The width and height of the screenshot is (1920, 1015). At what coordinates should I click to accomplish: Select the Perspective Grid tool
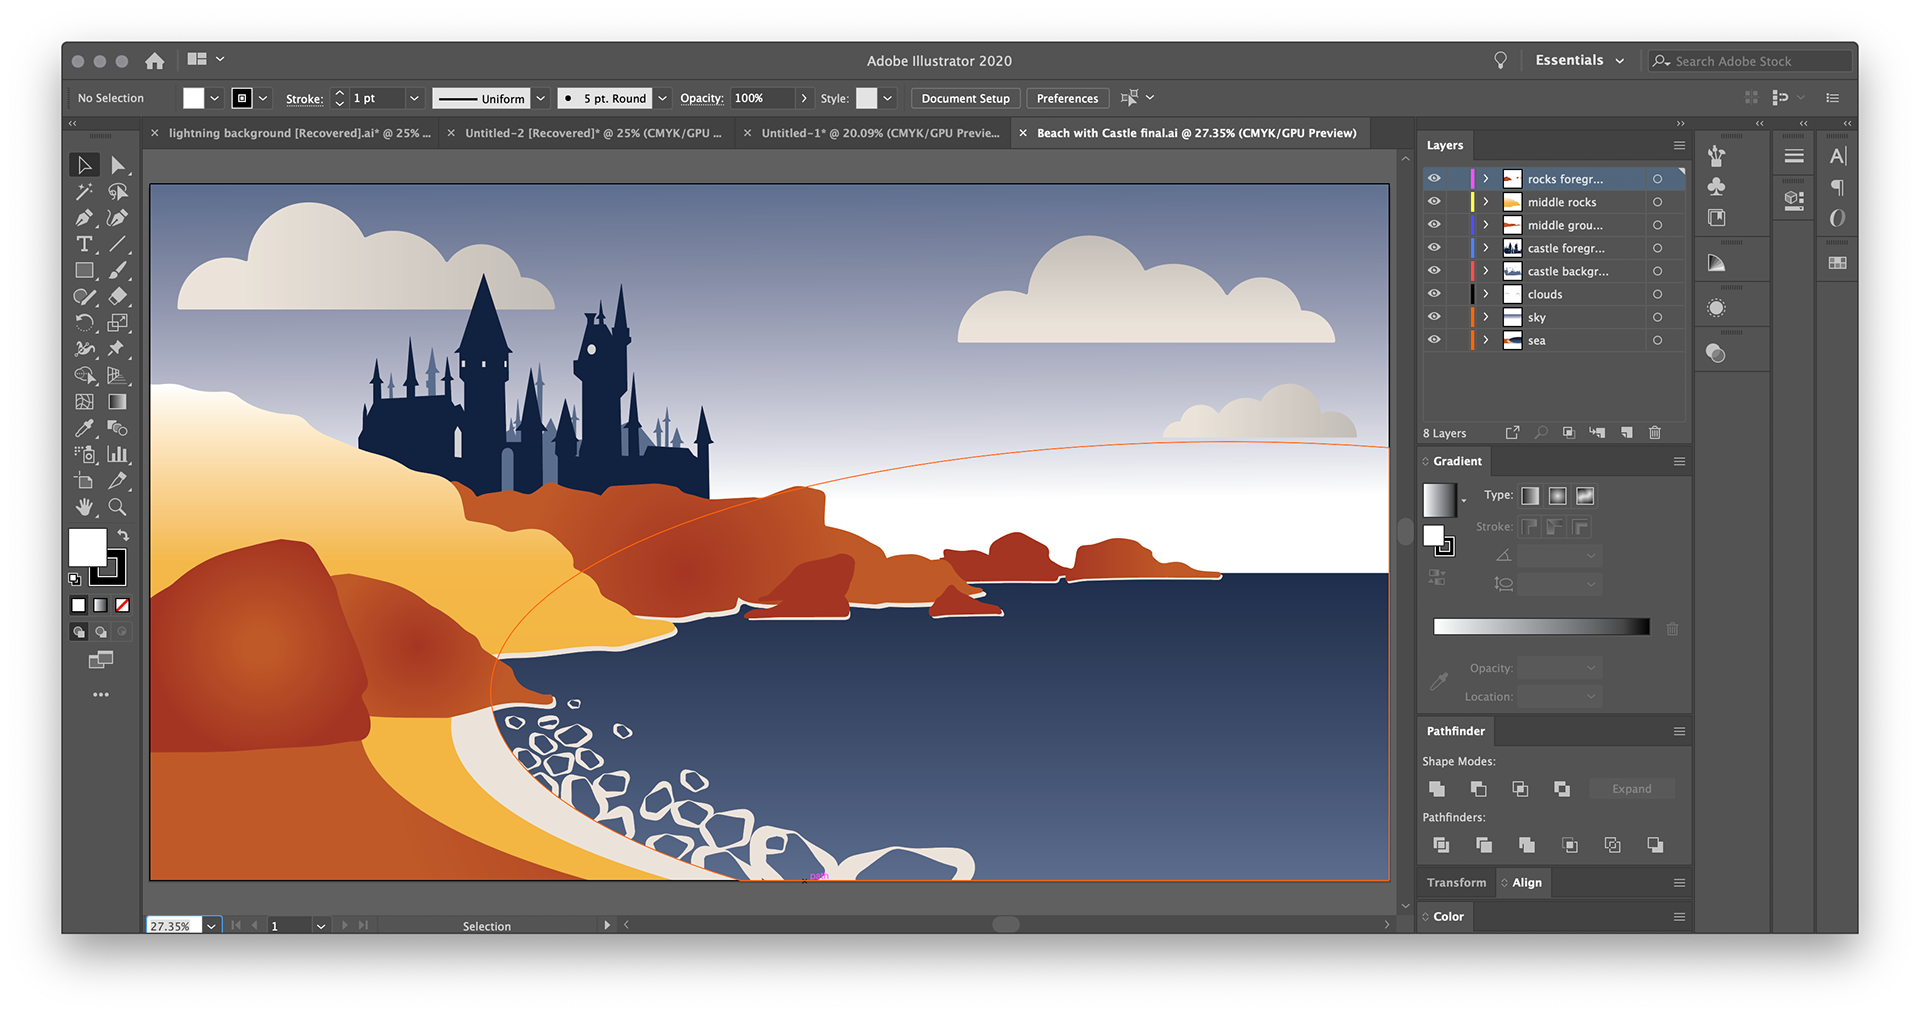tap(118, 375)
